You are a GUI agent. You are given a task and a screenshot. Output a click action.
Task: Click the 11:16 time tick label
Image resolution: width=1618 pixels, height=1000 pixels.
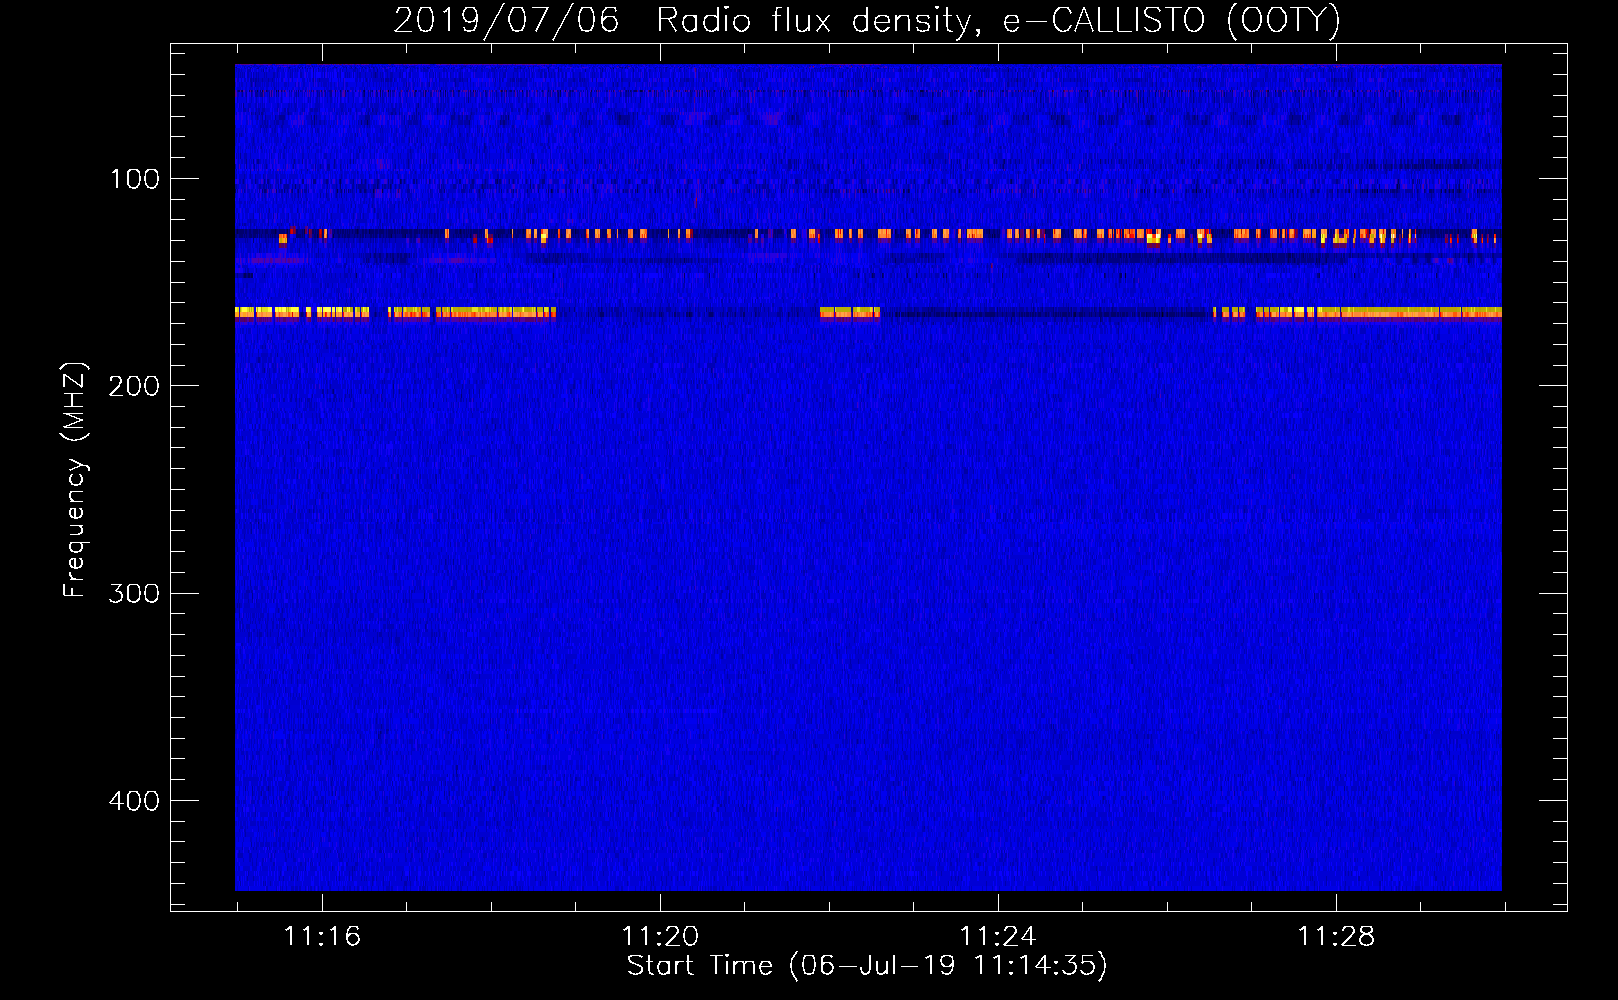pos(322,937)
